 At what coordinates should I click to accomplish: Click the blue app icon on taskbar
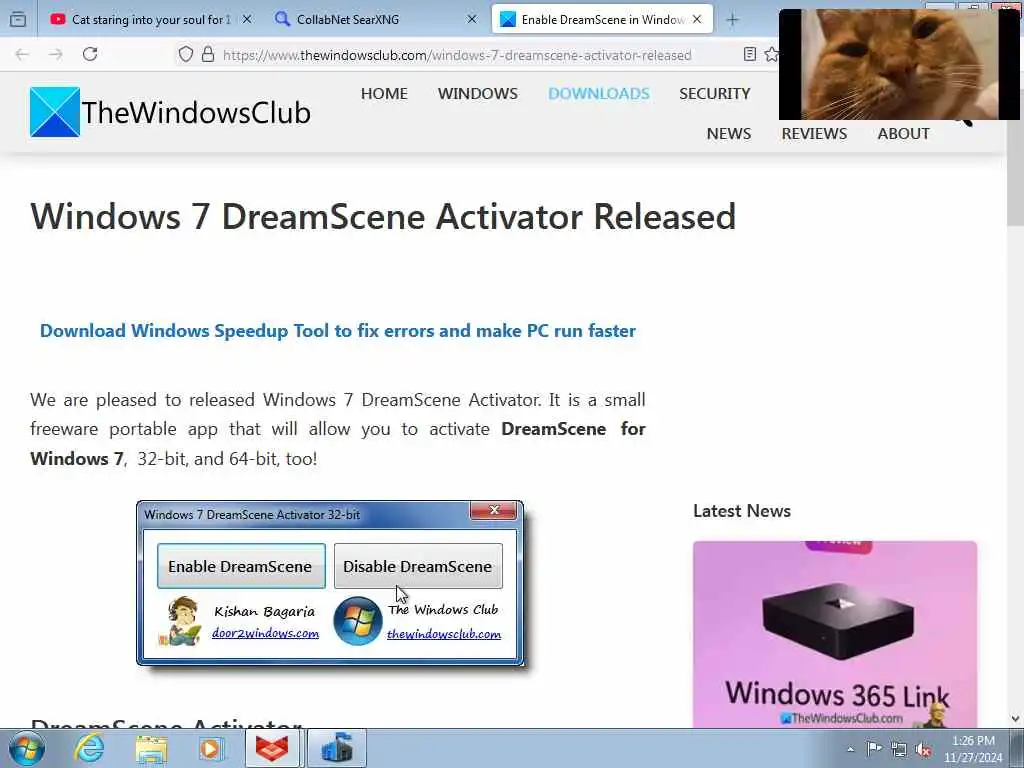pos(336,748)
